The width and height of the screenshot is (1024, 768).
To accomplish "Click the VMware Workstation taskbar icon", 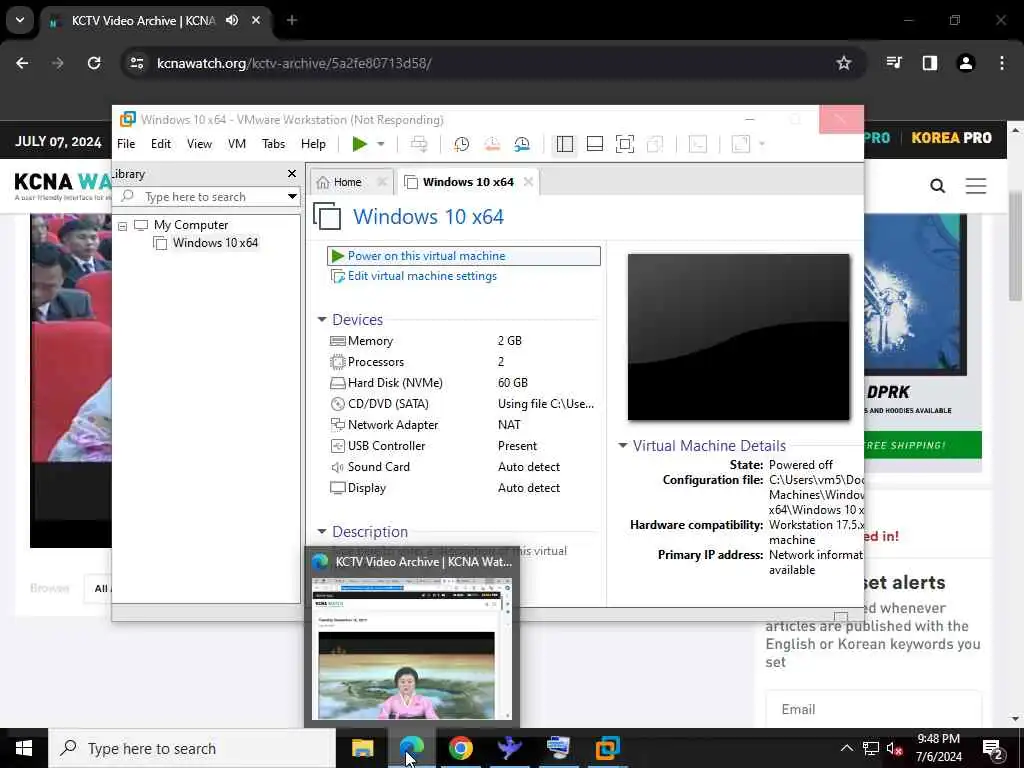I will click(x=607, y=748).
